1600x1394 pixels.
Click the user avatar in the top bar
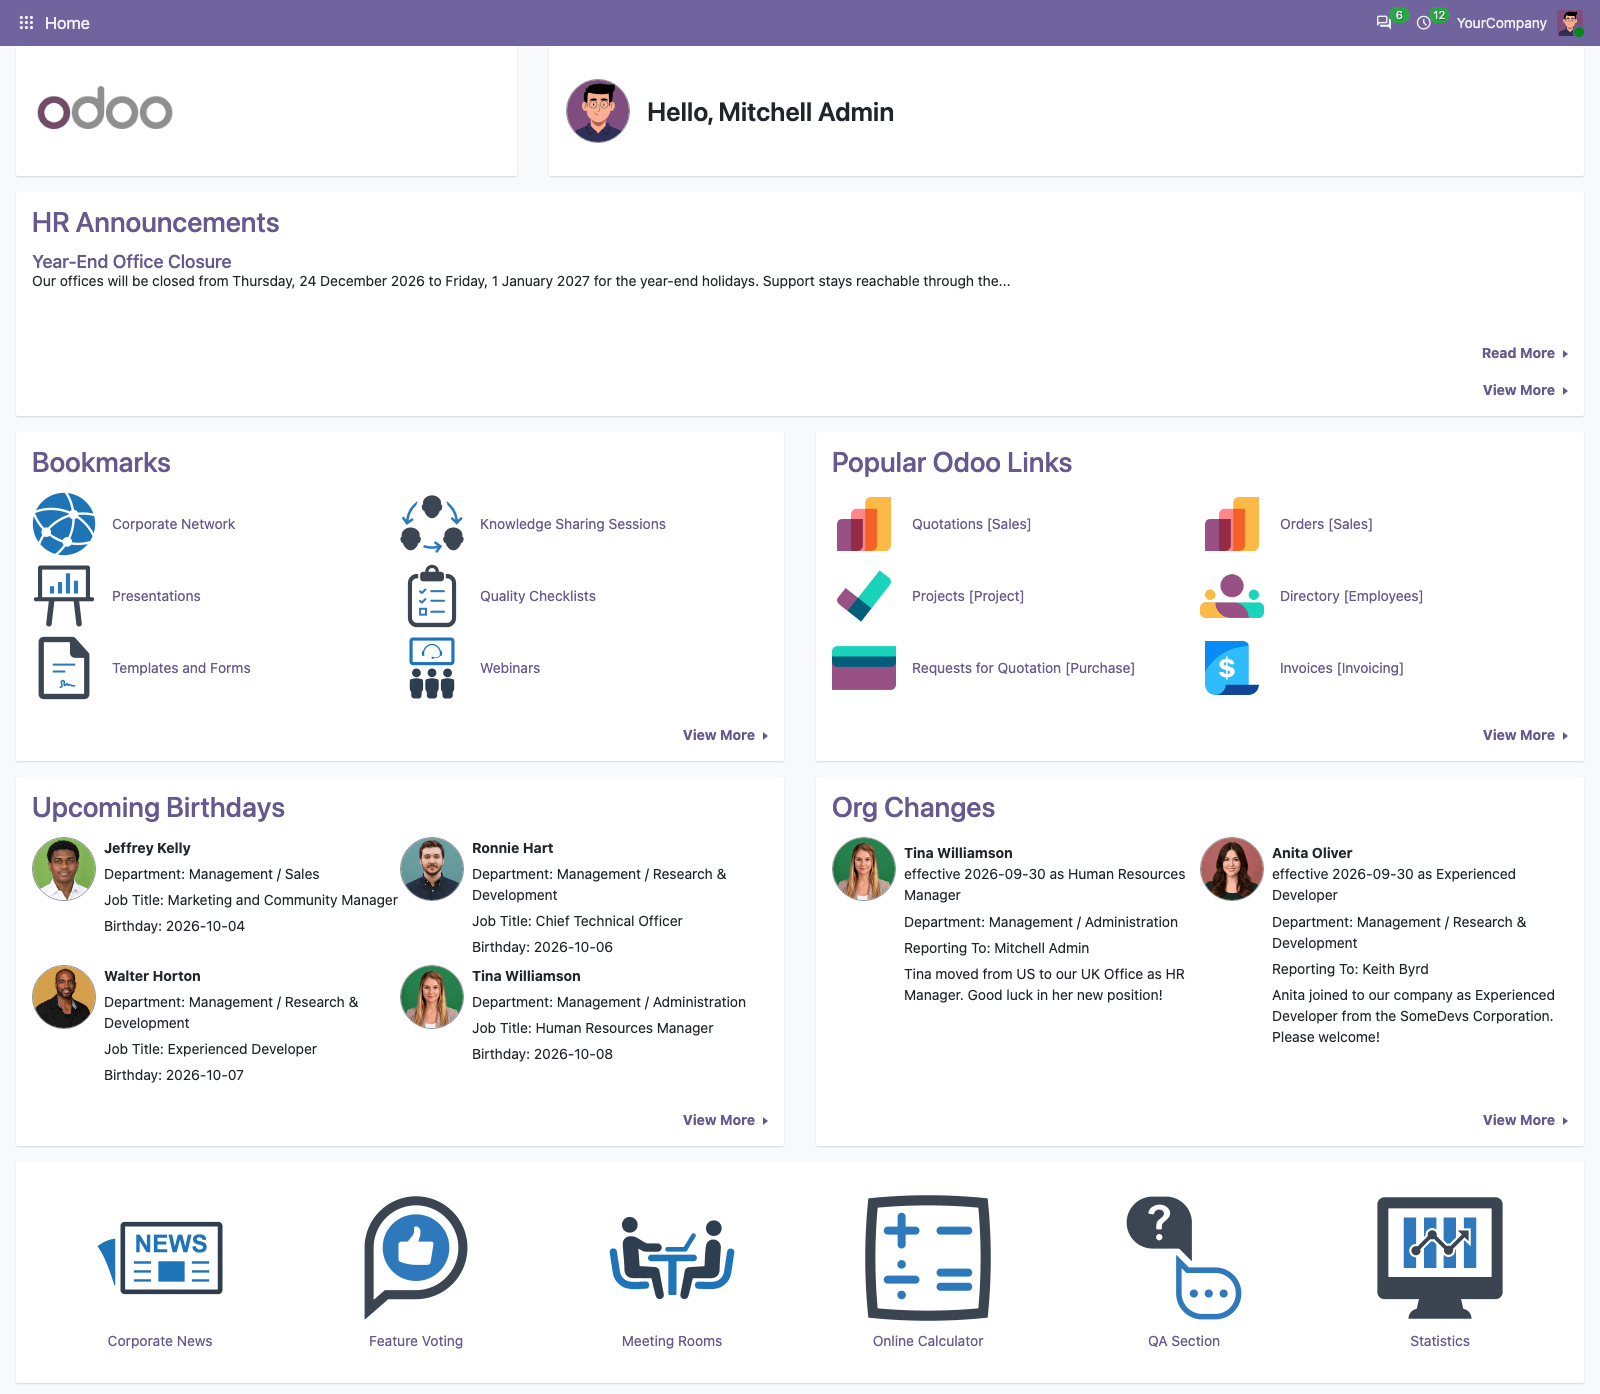pyautogui.click(x=1570, y=22)
